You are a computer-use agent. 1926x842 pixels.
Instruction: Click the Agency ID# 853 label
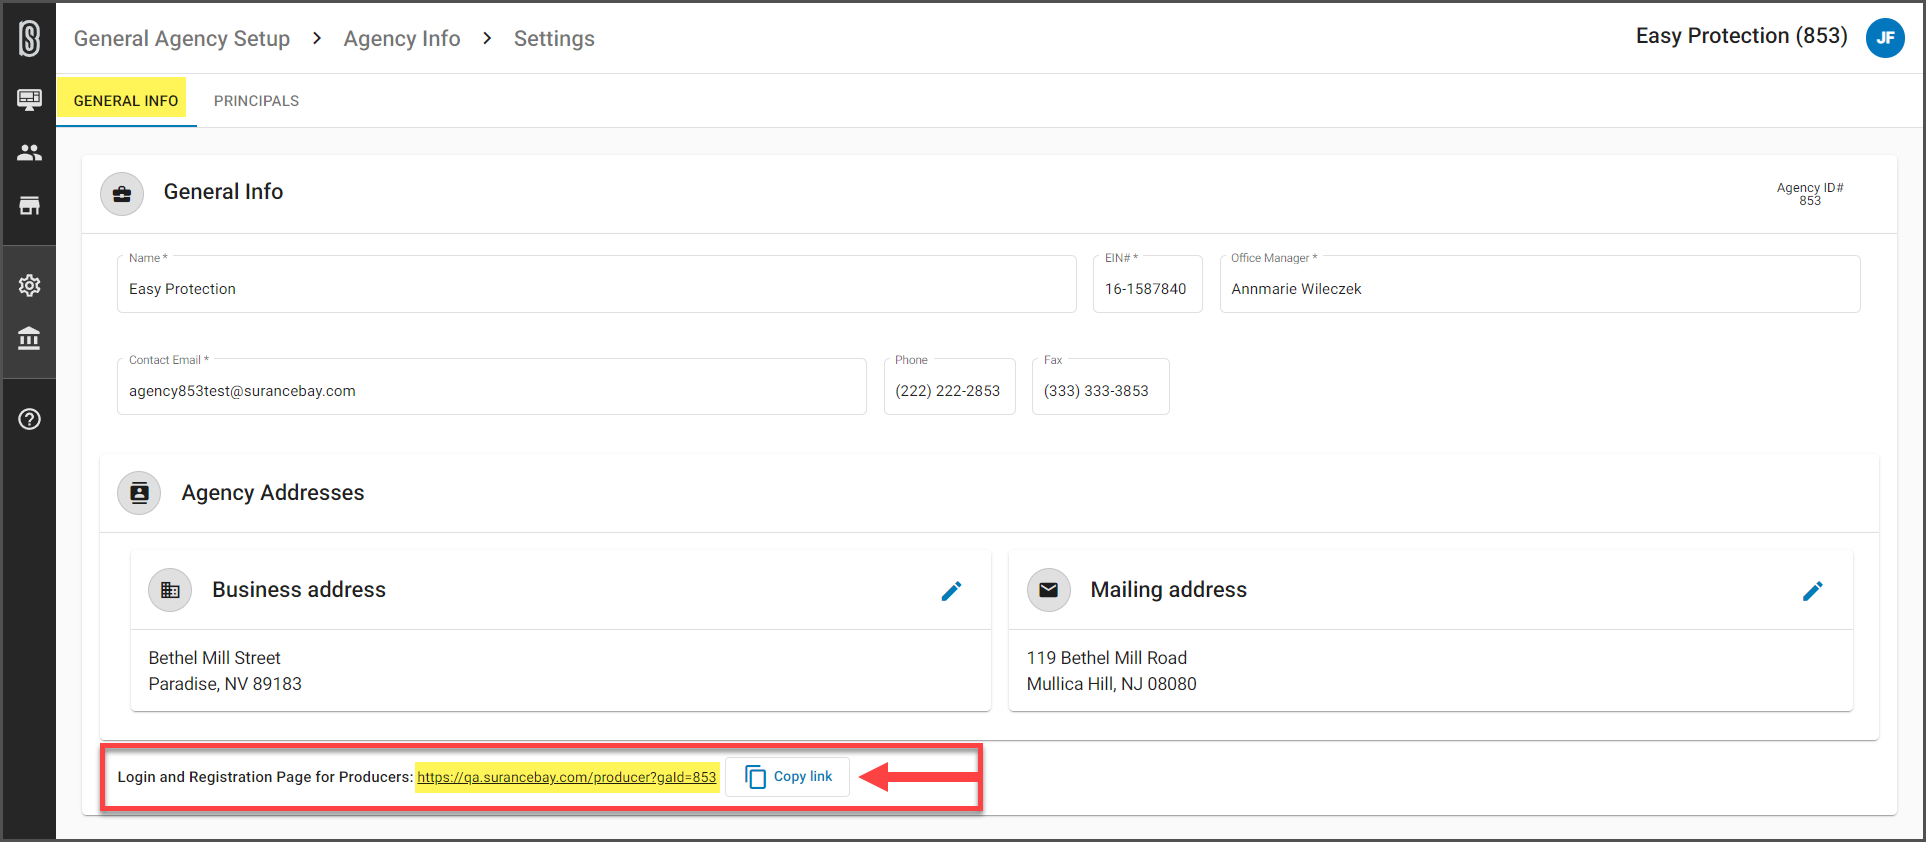click(x=1810, y=194)
